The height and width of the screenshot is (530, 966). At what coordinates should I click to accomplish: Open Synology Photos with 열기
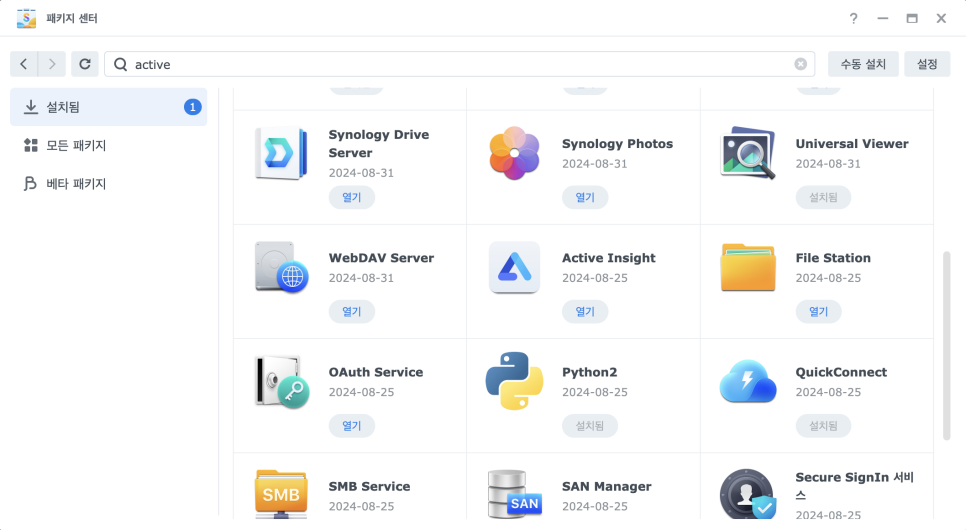[x=585, y=197]
